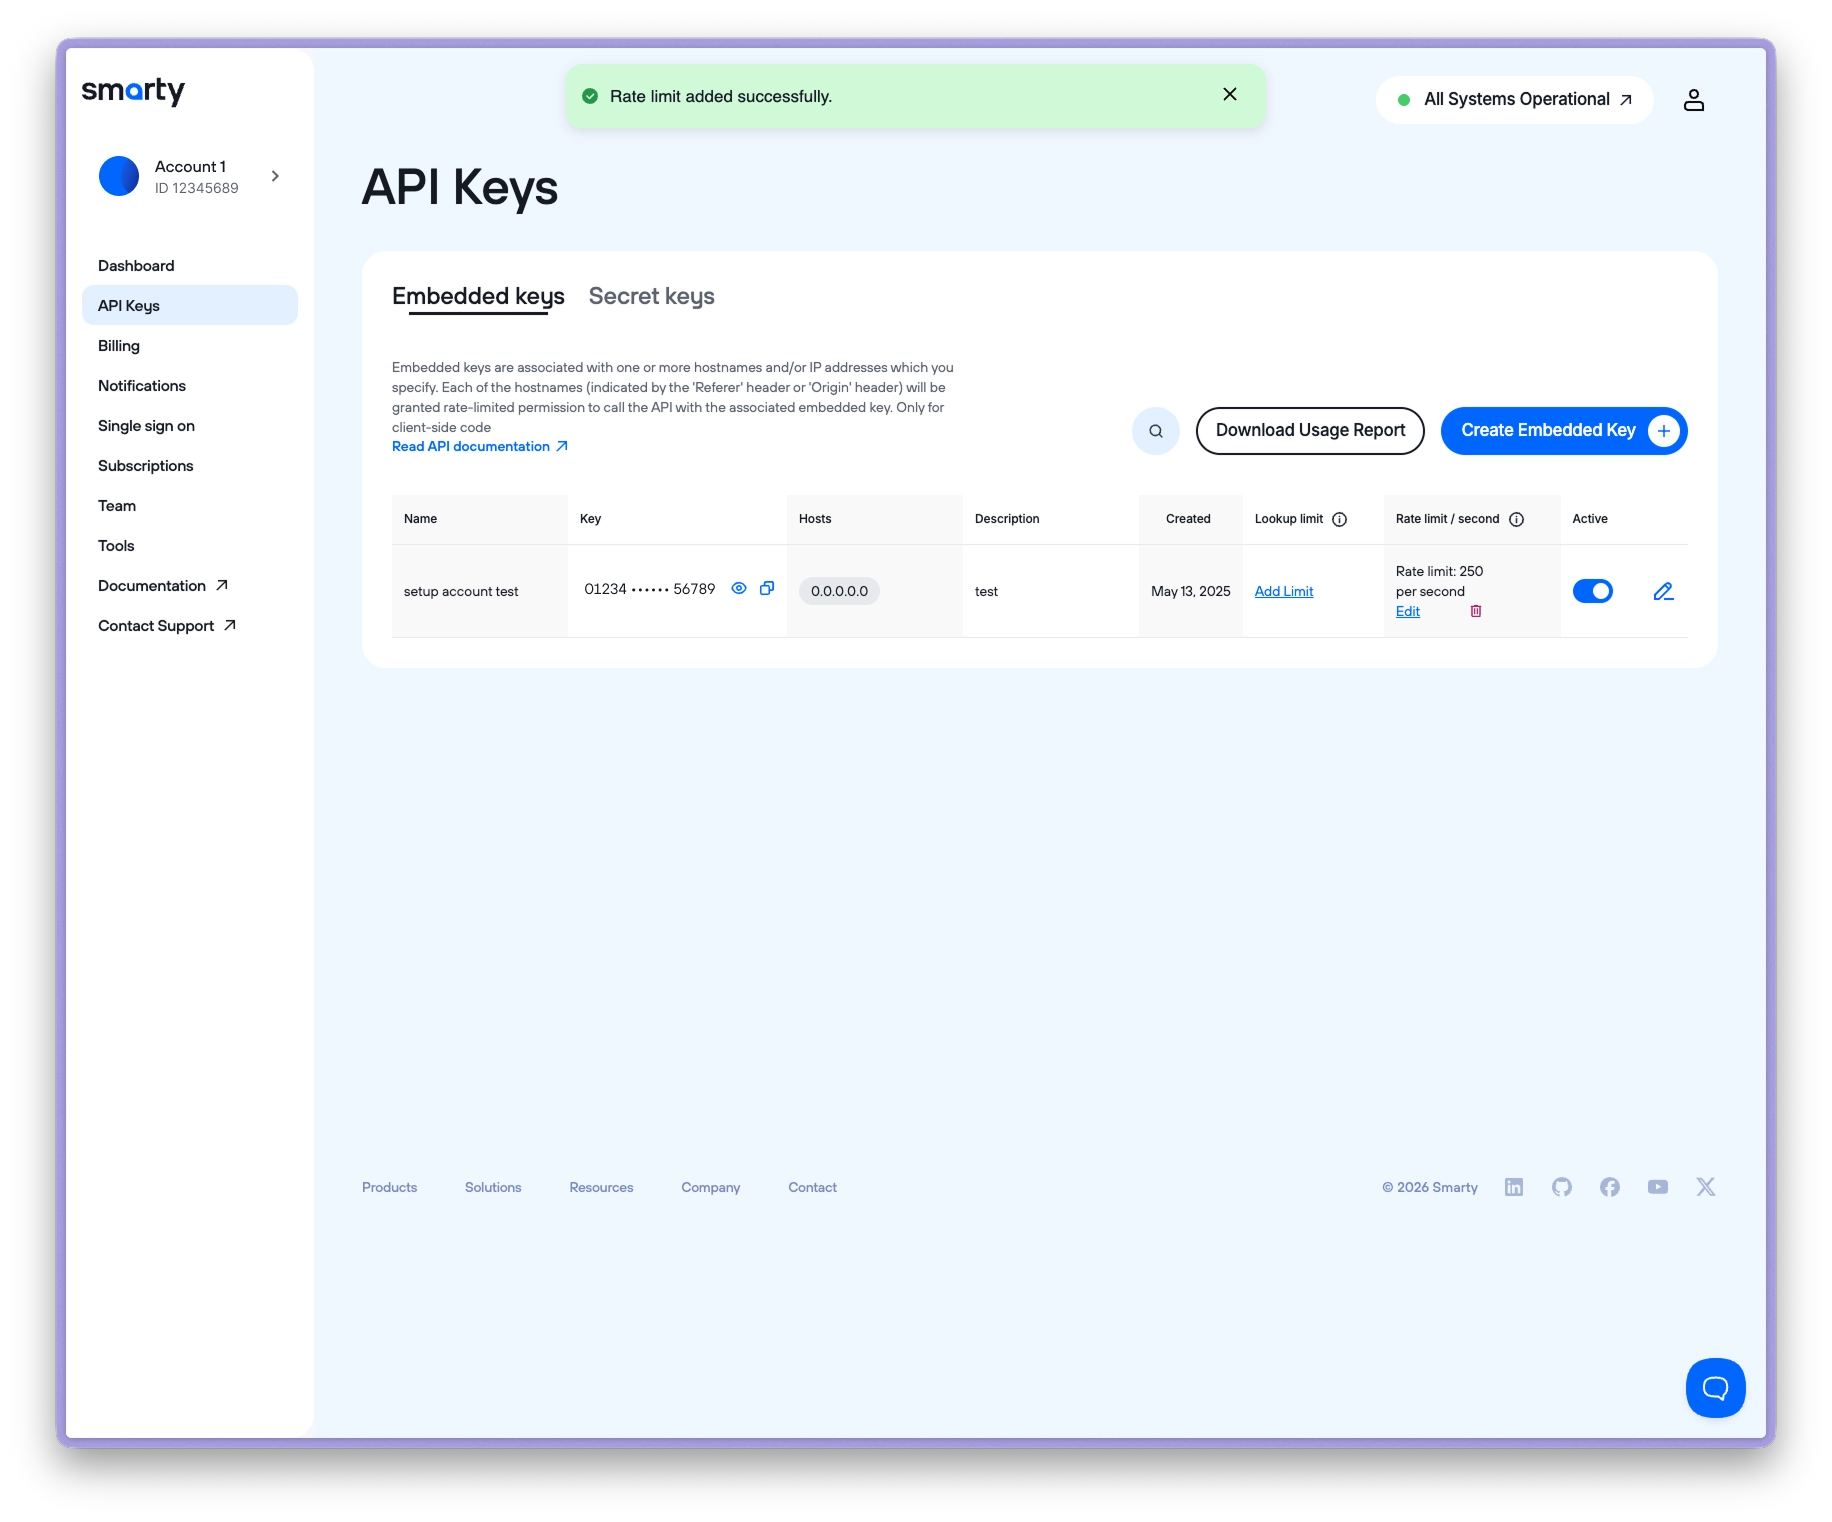Viewport: 1832px width, 1522px height.
Task: Open All Systems Operational status page
Action: pyautogui.click(x=1515, y=100)
